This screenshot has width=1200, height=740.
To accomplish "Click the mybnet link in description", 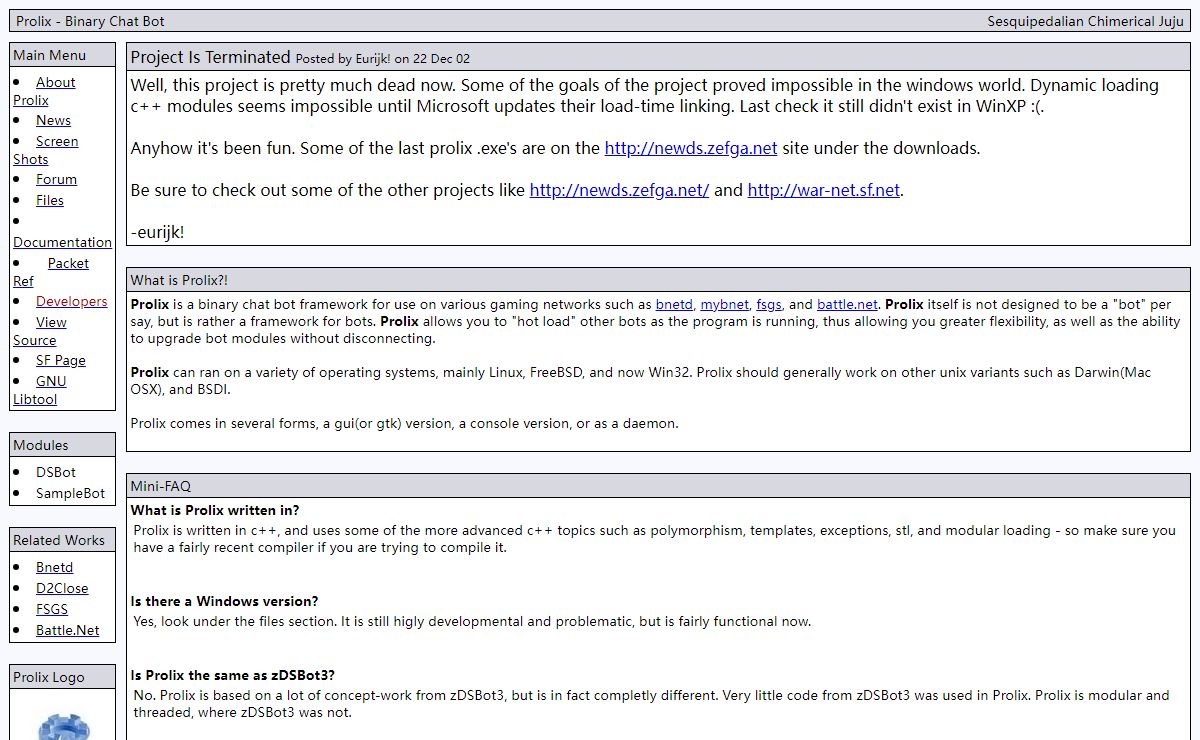I will point(724,305).
